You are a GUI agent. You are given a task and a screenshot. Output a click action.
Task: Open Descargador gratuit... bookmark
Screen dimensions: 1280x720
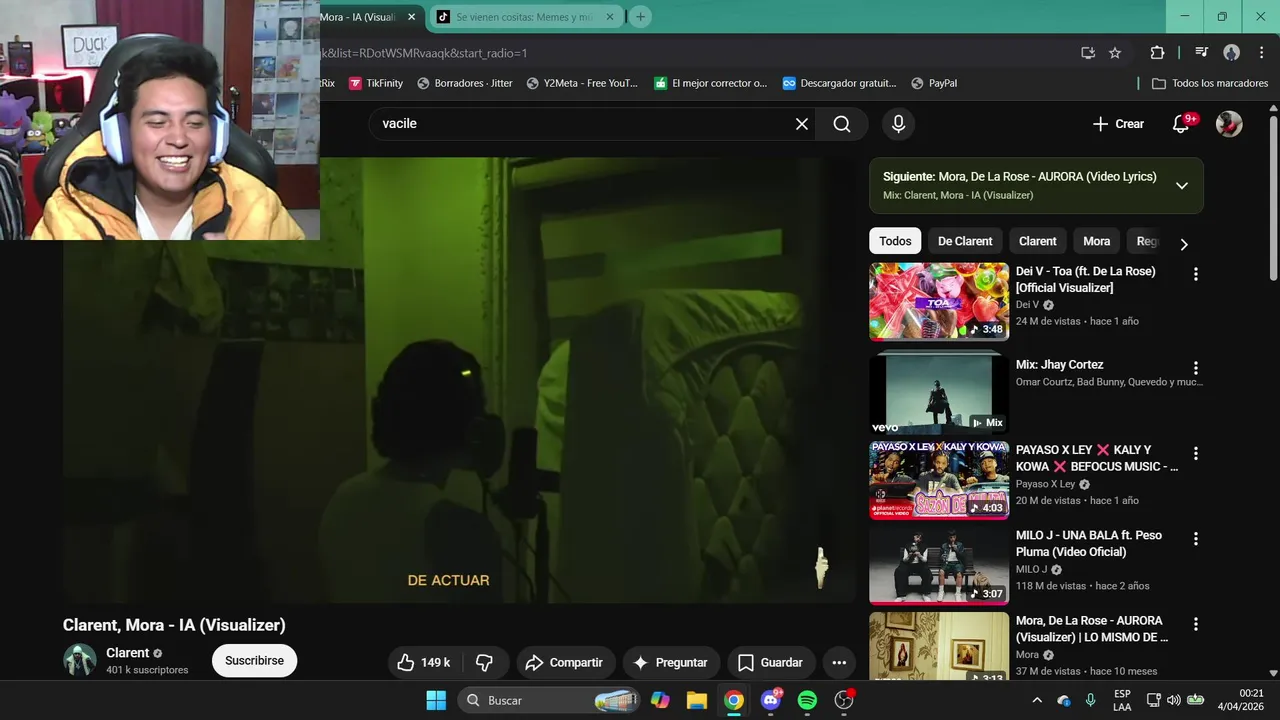tap(839, 83)
